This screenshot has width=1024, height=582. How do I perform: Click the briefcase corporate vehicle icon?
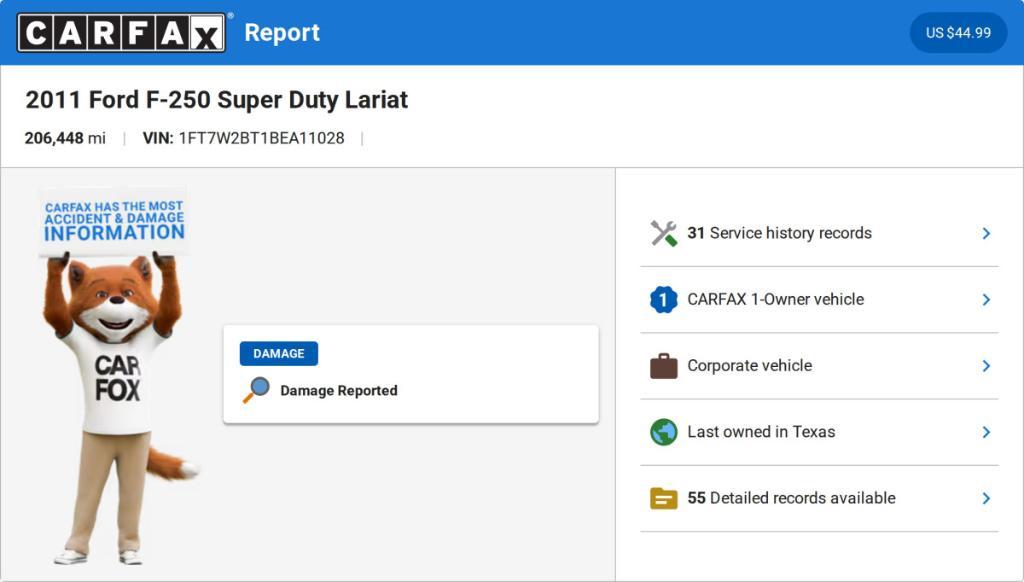pyautogui.click(x=664, y=366)
